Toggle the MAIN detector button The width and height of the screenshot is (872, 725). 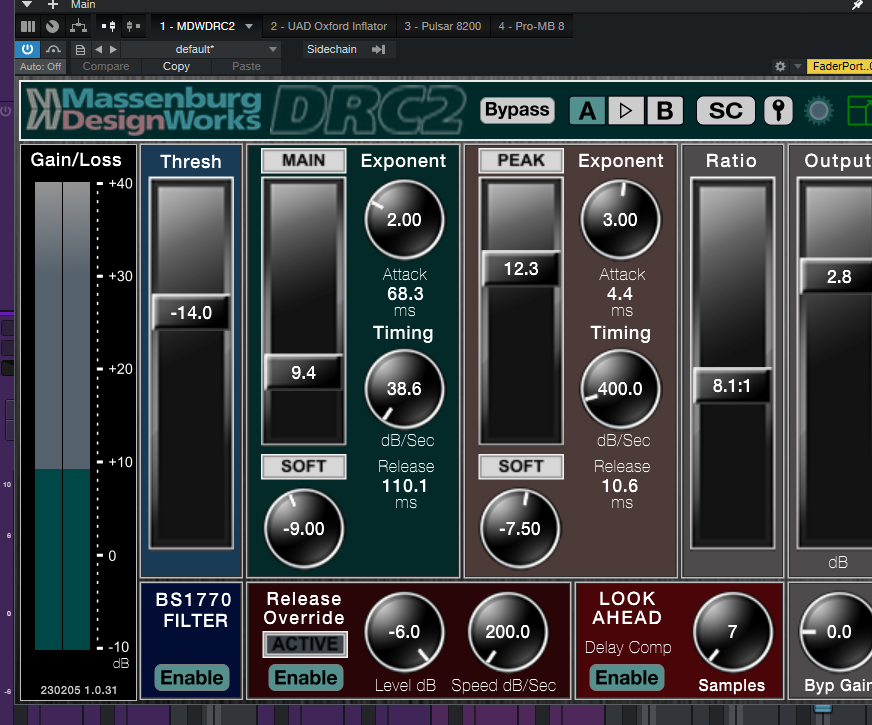pyautogui.click(x=304, y=161)
